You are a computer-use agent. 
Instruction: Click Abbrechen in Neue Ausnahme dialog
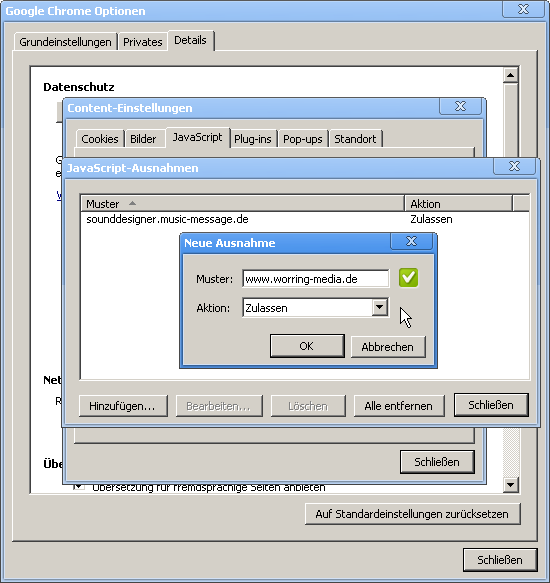pyautogui.click(x=388, y=347)
